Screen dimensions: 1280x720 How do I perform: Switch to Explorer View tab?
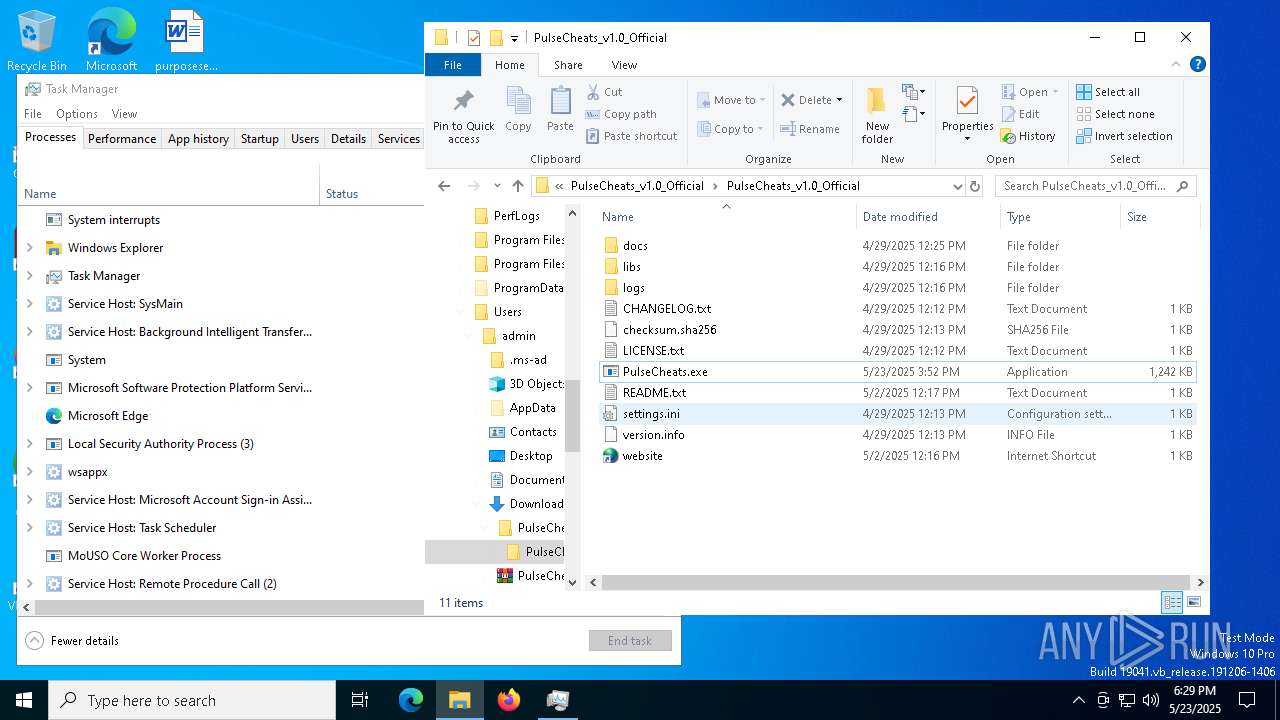click(x=624, y=65)
